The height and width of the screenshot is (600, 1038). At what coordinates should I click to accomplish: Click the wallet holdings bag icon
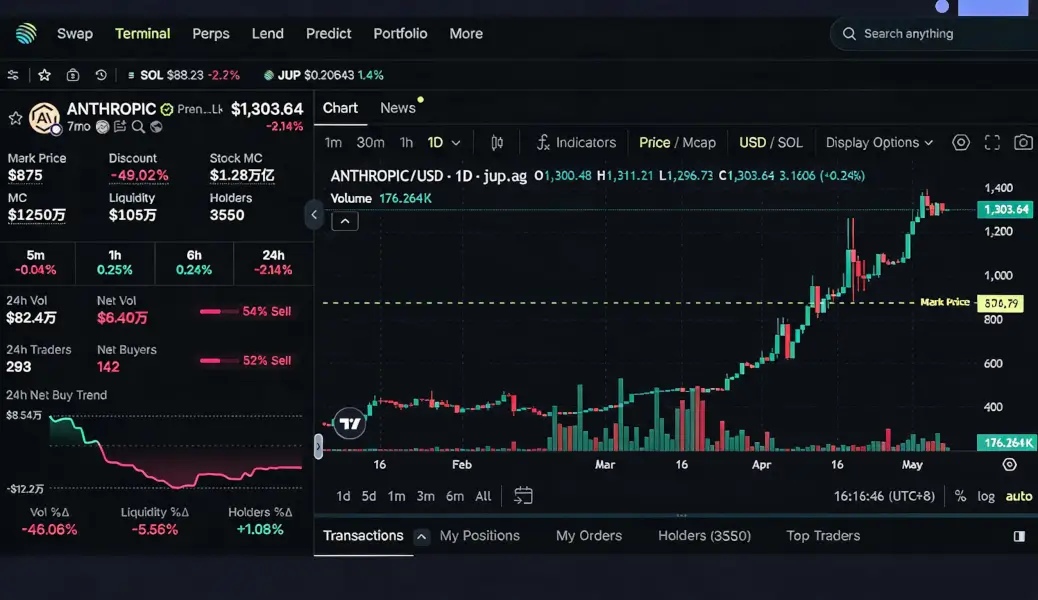pyautogui.click(x=73, y=75)
